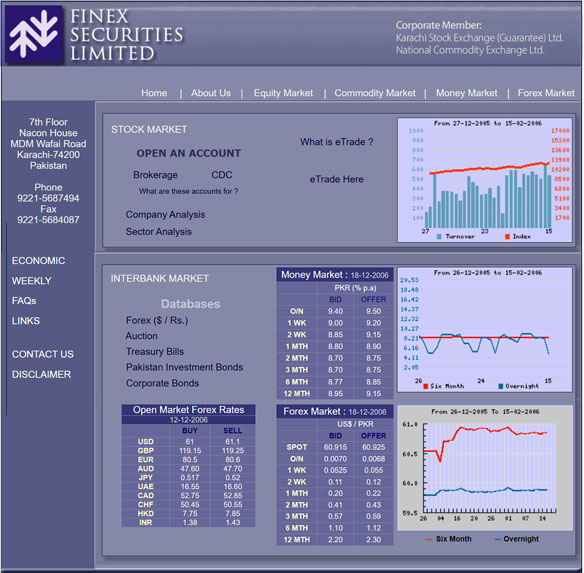Click the Money Market table header

coord(334,275)
